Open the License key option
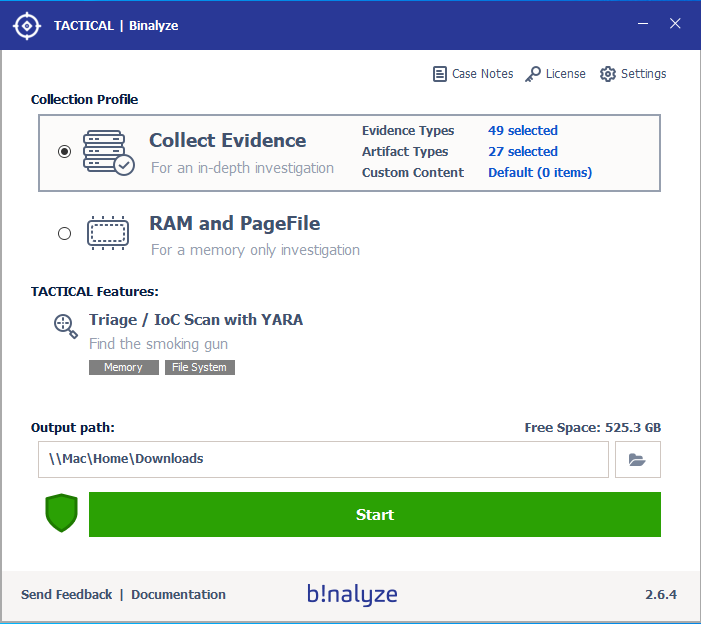Viewport: 701px width, 624px height. click(556, 74)
